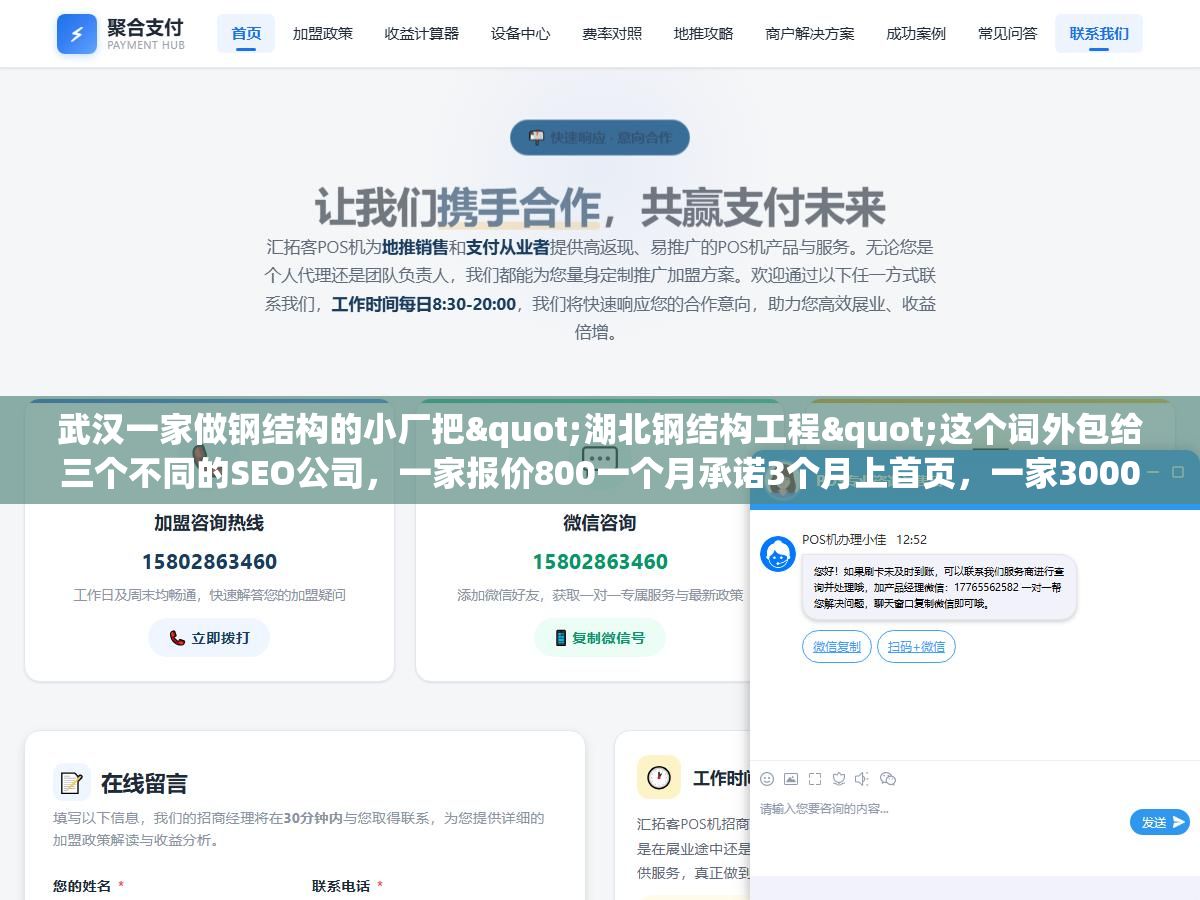Click the chat greeting message bubble
1200x900 pixels.
[x=939, y=587]
